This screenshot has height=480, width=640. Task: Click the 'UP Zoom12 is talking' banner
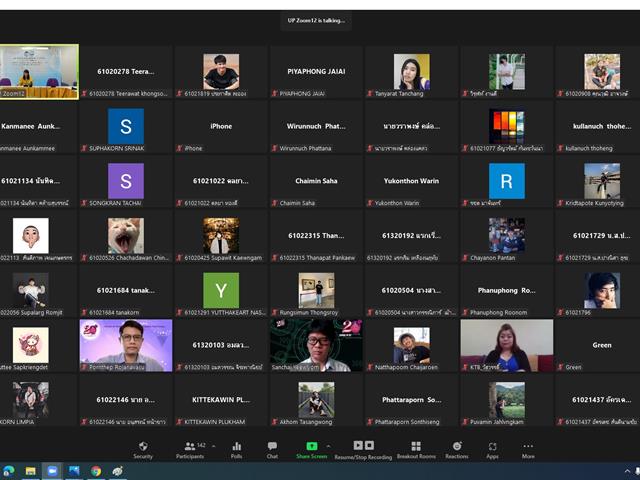coord(316,20)
